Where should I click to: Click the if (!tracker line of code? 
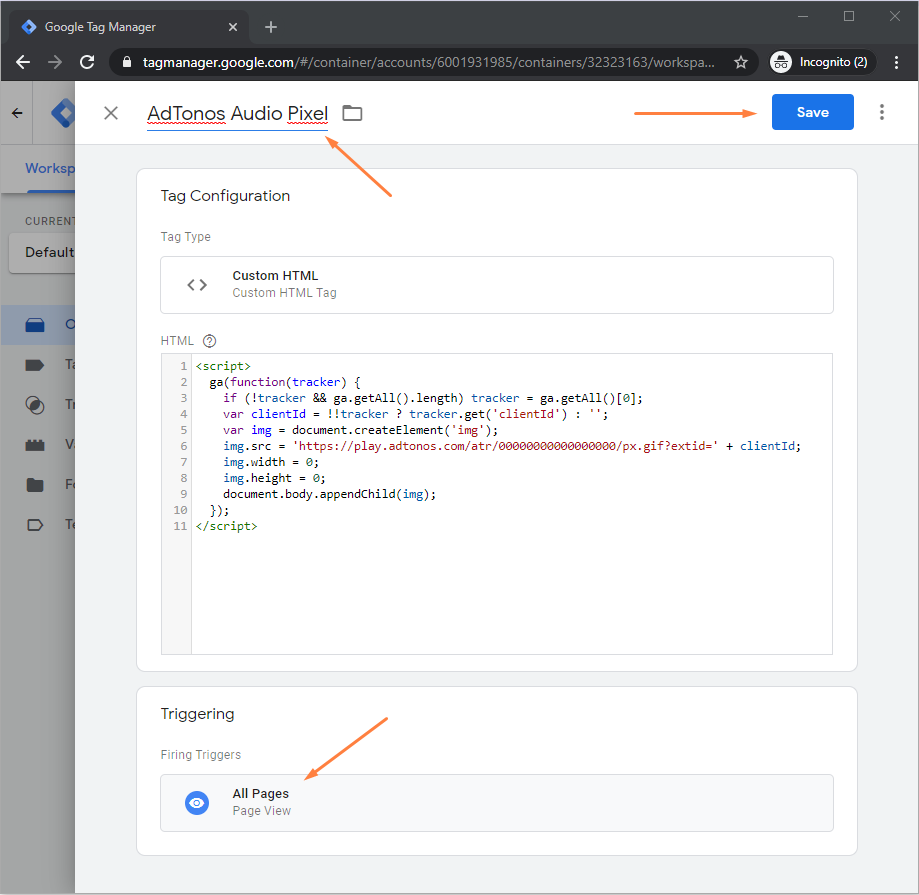point(433,399)
